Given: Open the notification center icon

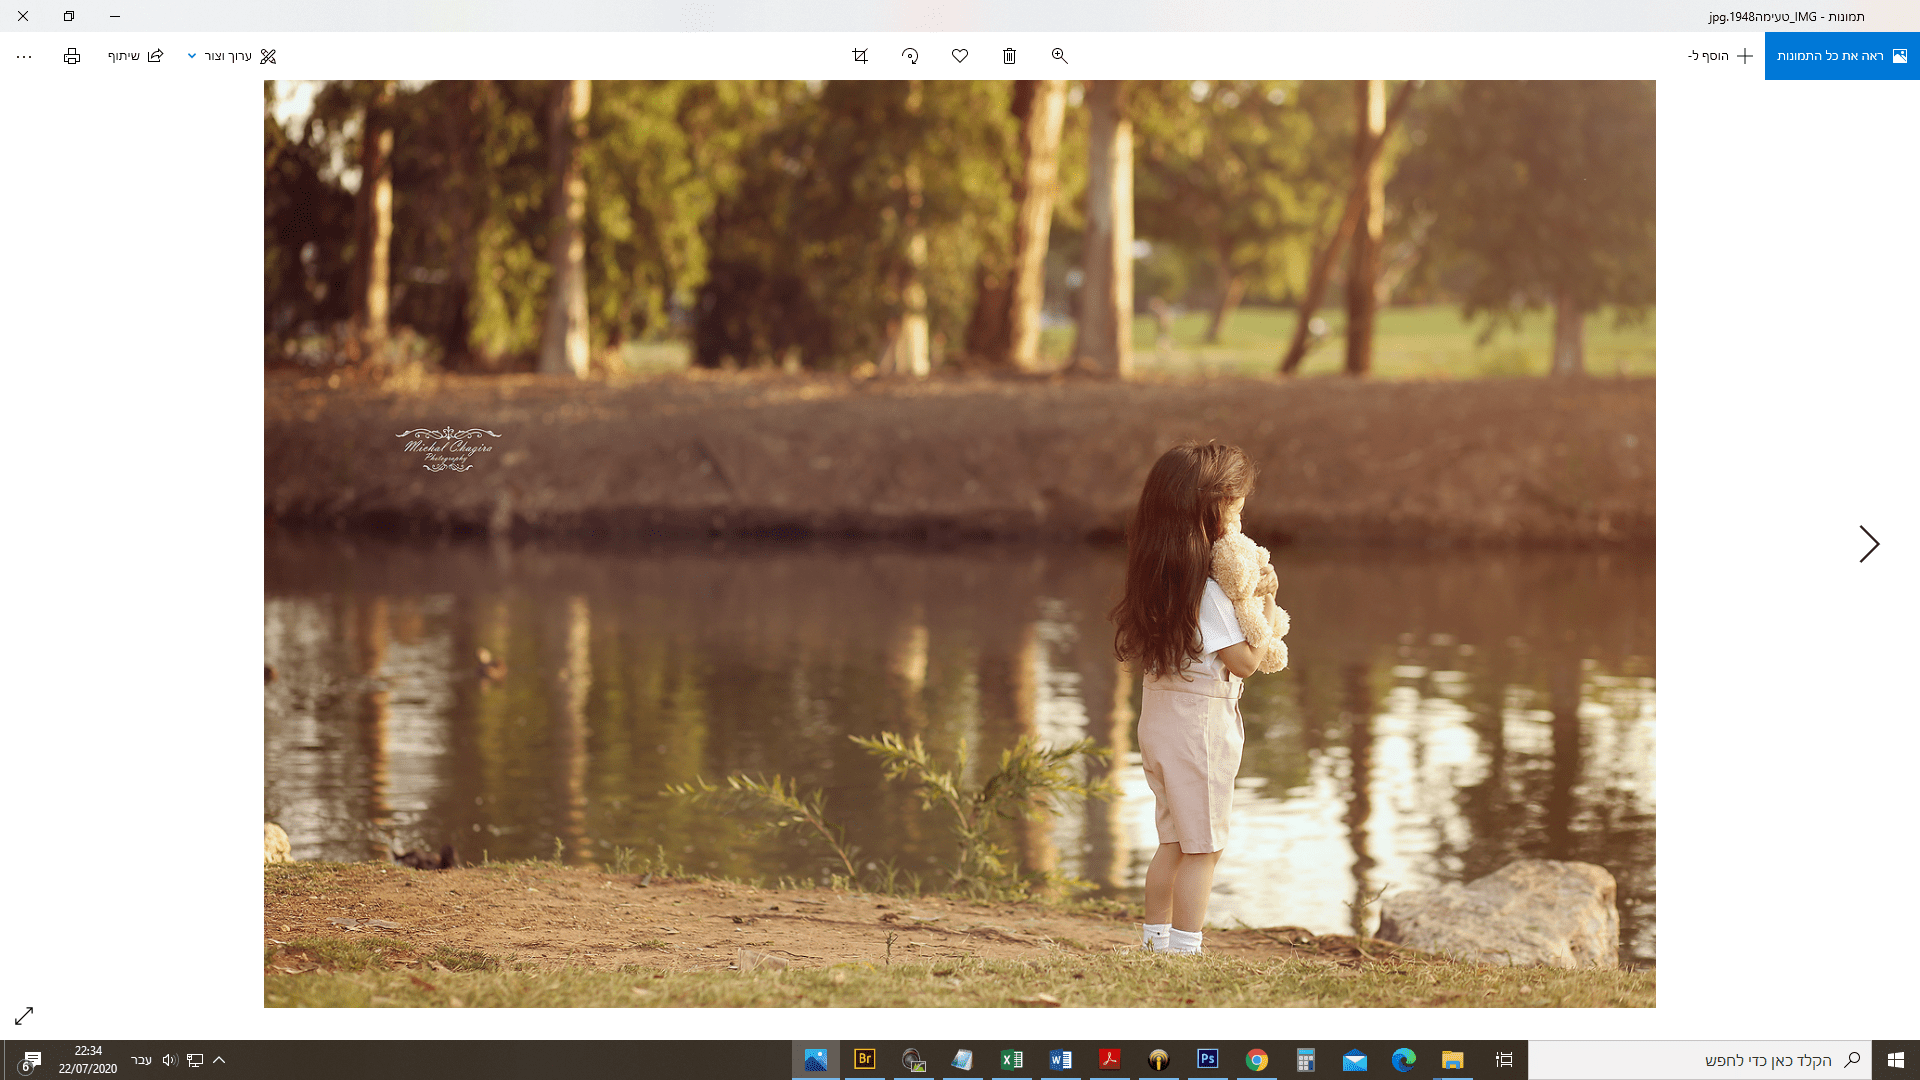Looking at the screenshot, I should 31,1060.
